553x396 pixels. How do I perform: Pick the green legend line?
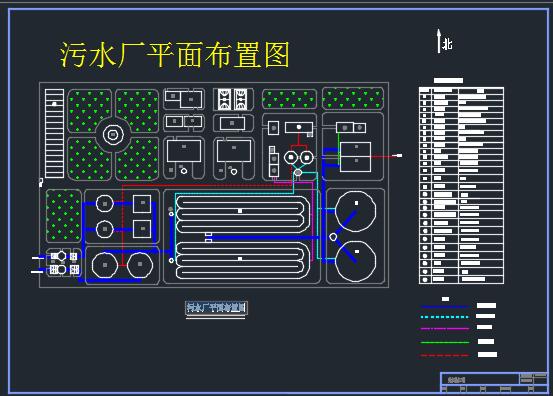point(444,342)
